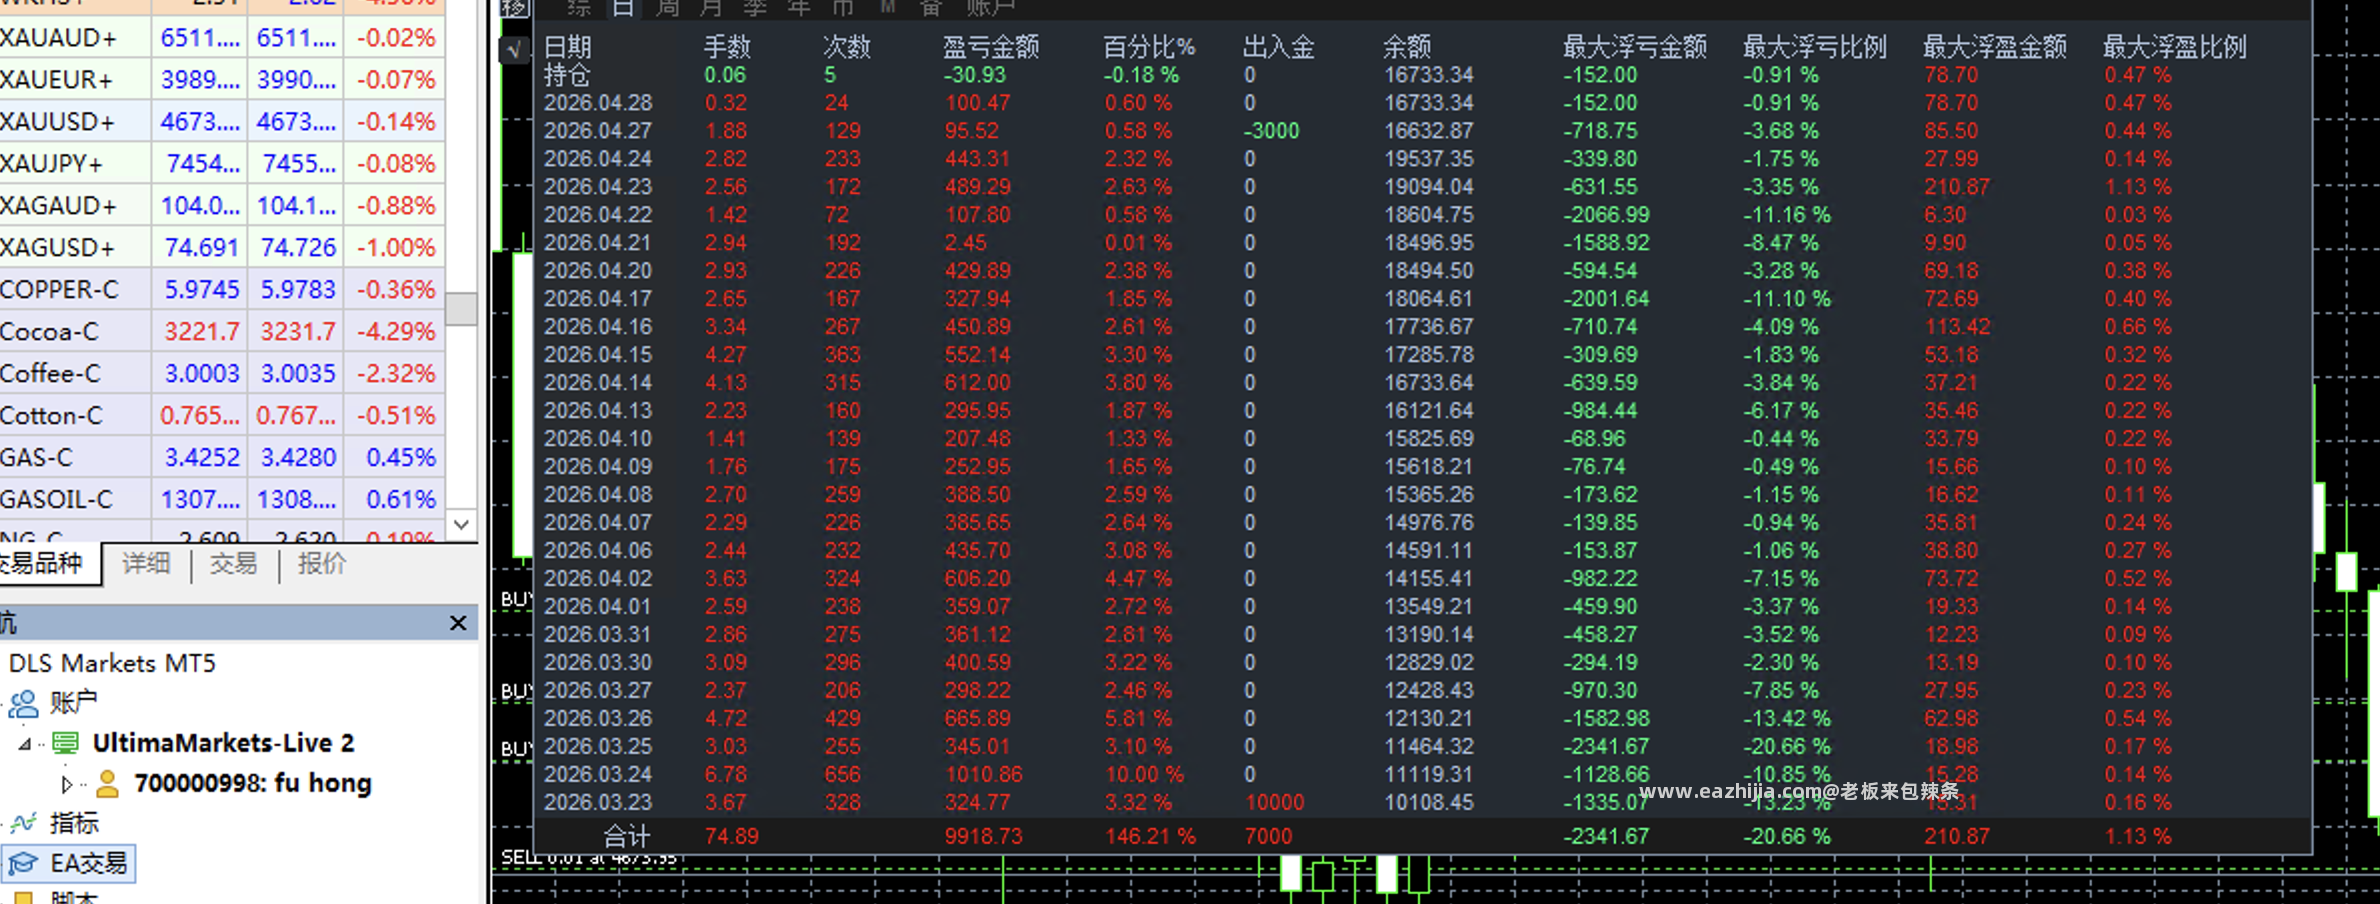Viewport: 2380px width, 904px height.
Task: Click the yellow user icon for 700000998
Action: (107, 783)
